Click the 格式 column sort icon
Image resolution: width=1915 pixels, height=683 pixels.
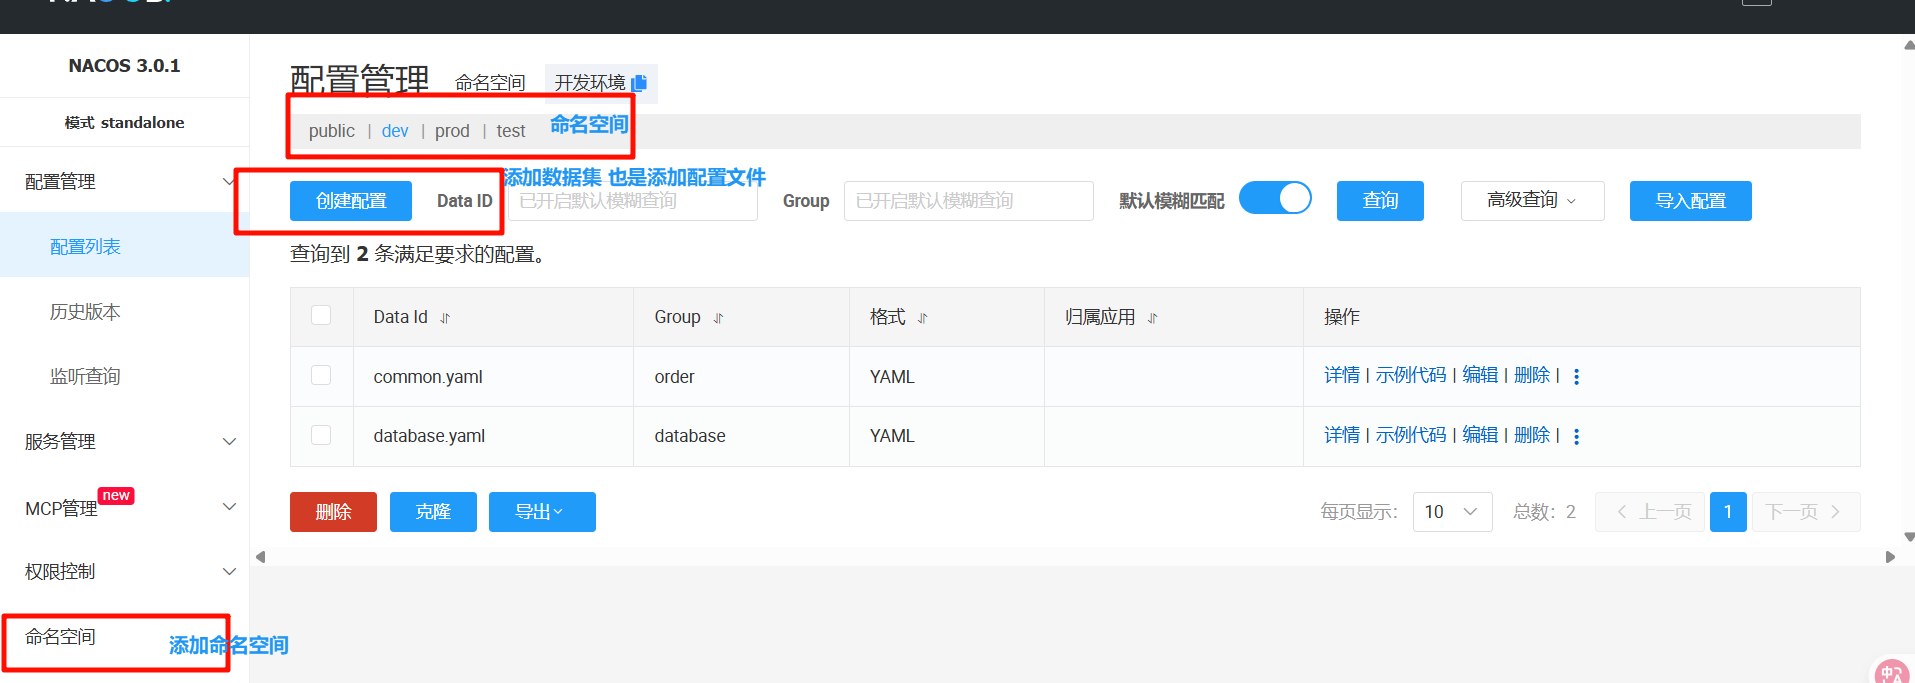(922, 318)
